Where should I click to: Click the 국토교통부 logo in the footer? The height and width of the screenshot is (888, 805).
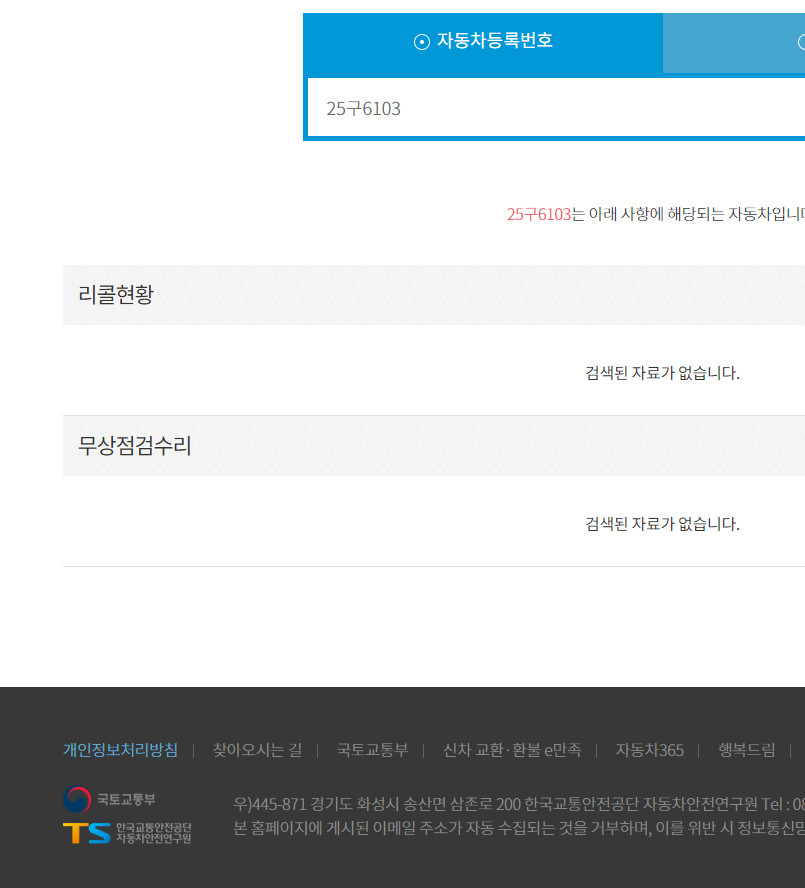pos(109,799)
